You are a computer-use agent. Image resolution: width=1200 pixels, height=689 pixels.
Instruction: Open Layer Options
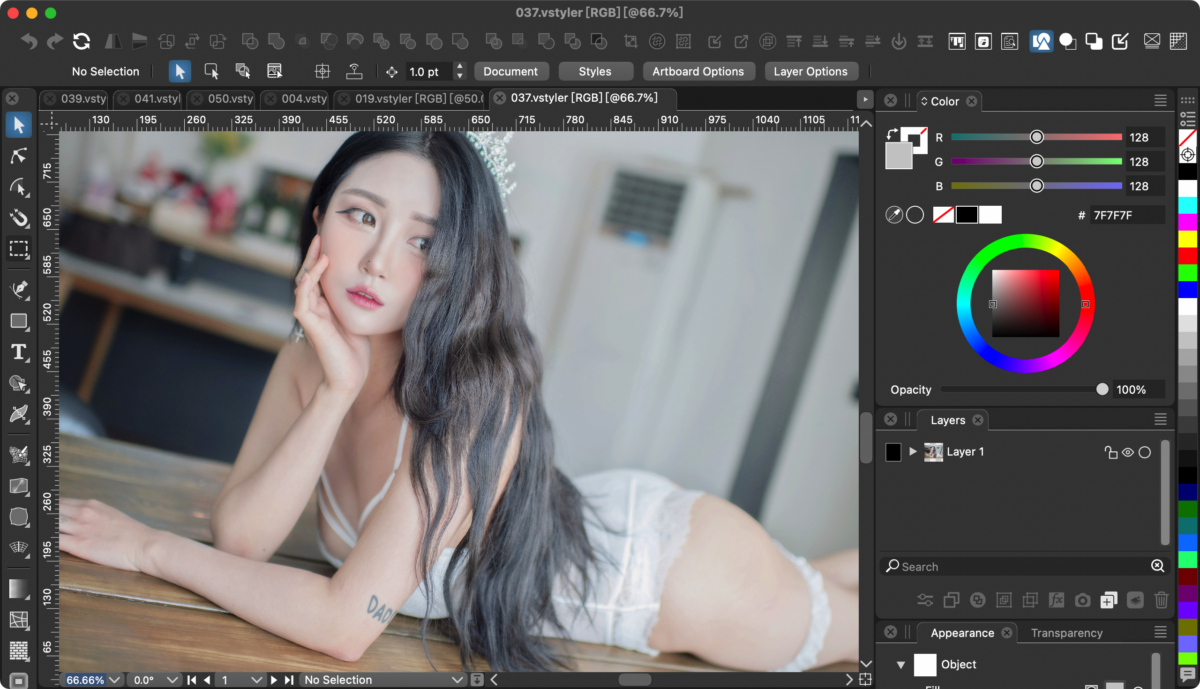(811, 72)
